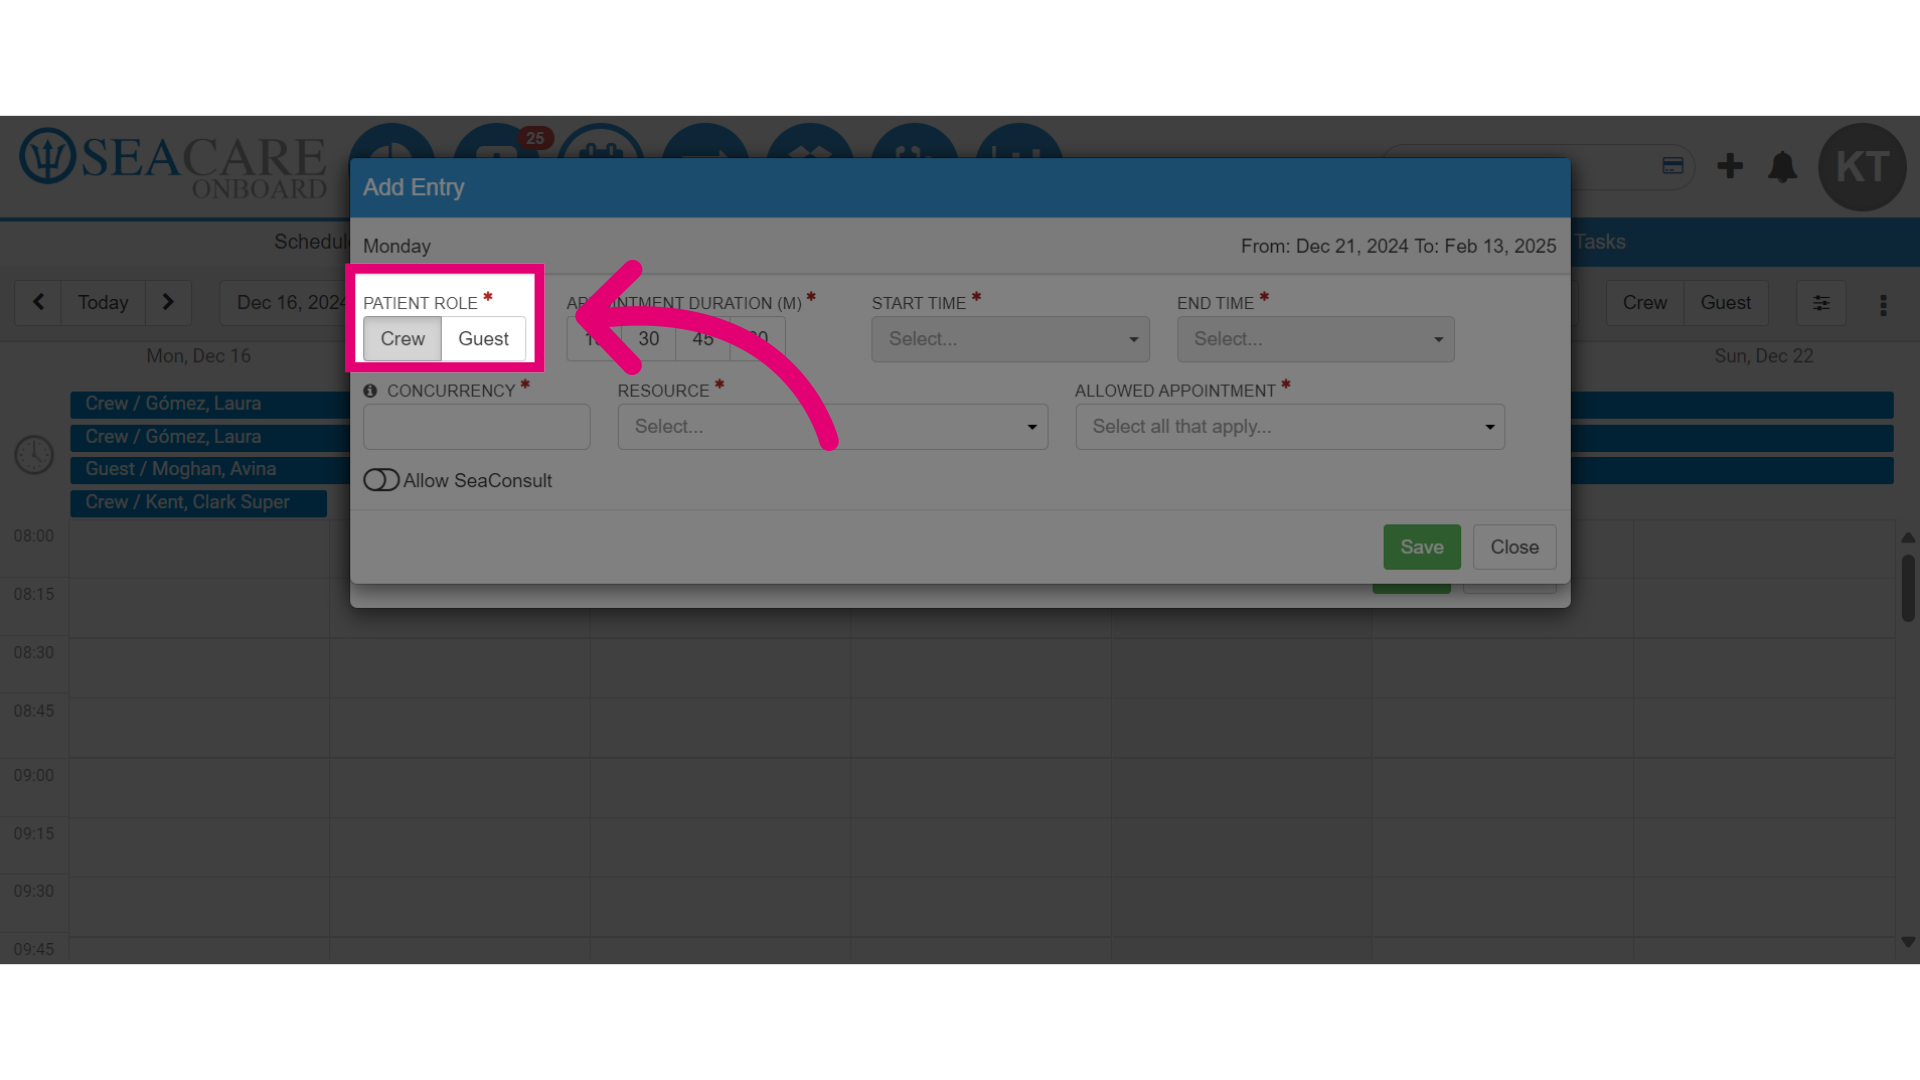The image size is (1920, 1080).
Task: Choose 30 minute appointment duration
Action: [649, 339]
